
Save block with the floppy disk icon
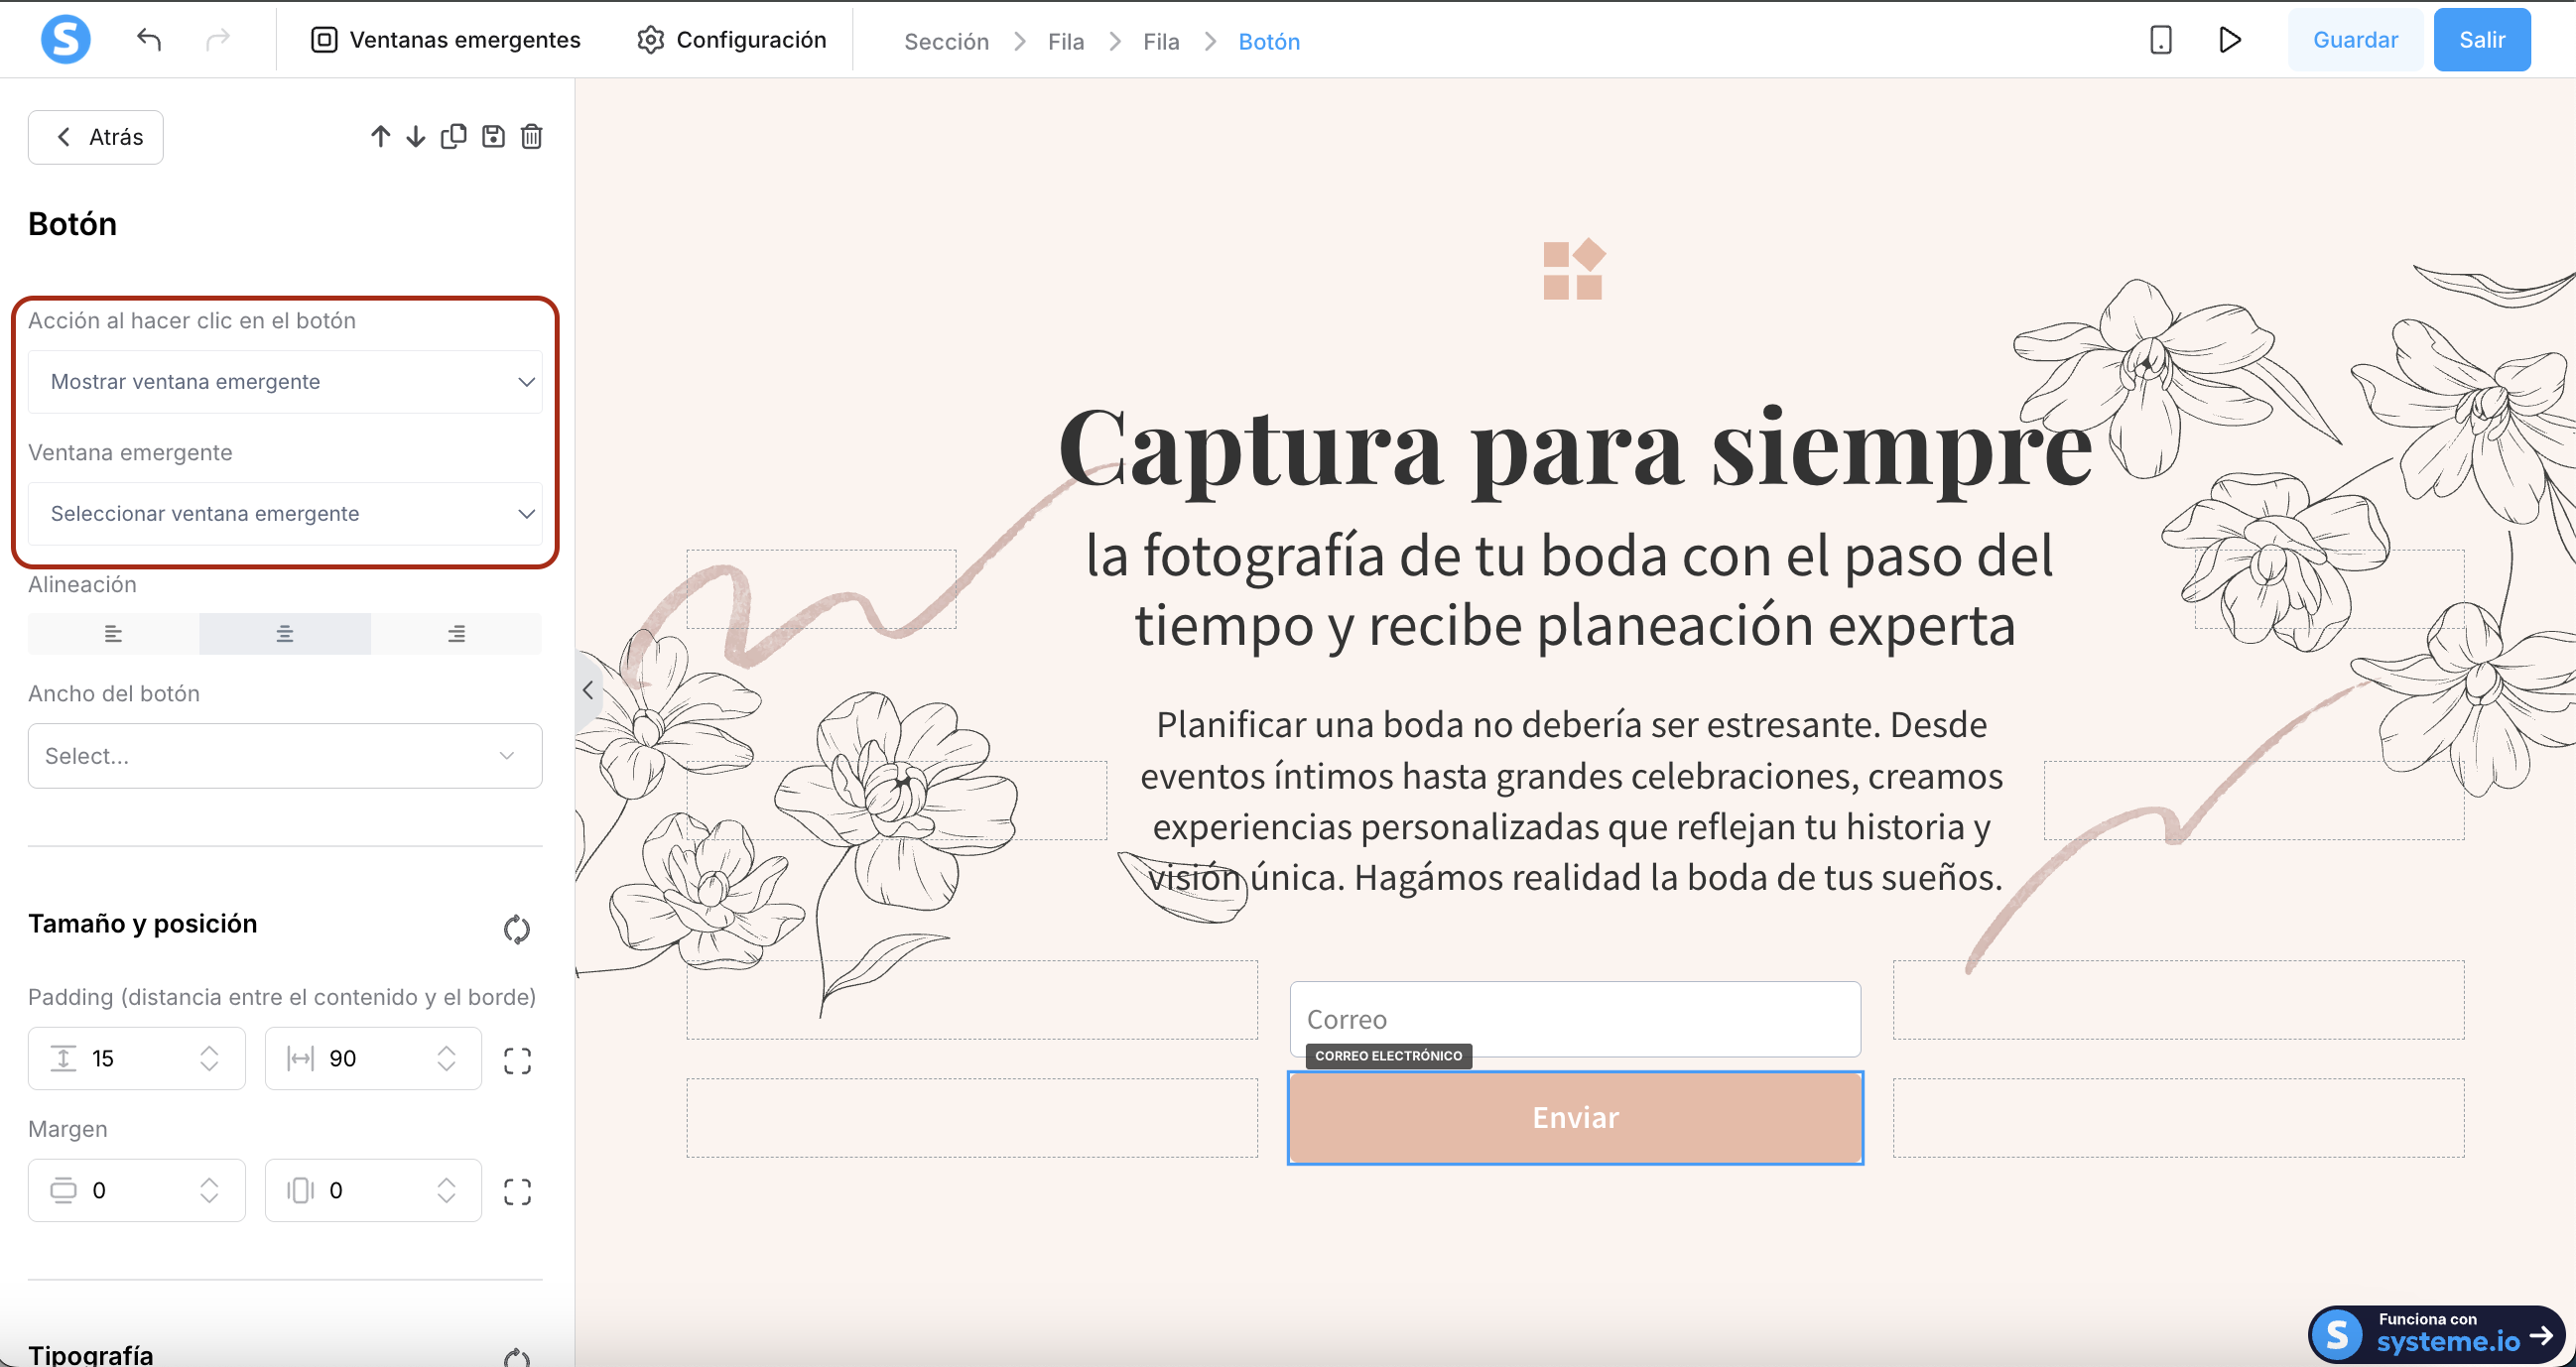pos(493,136)
